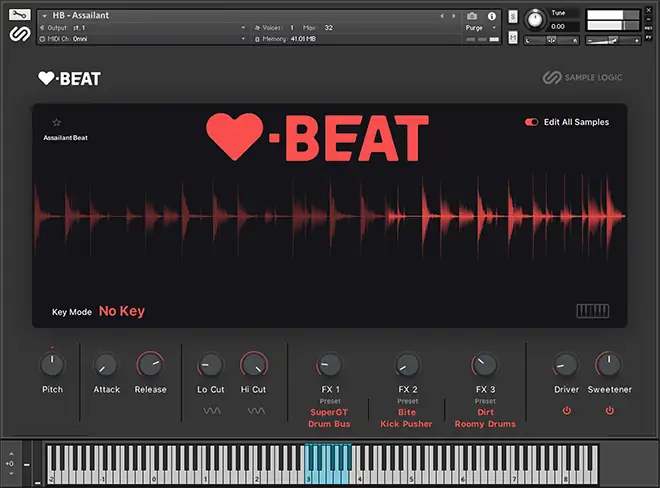
Task: Adjust the pan slider under Tune knob
Action: coord(551,40)
